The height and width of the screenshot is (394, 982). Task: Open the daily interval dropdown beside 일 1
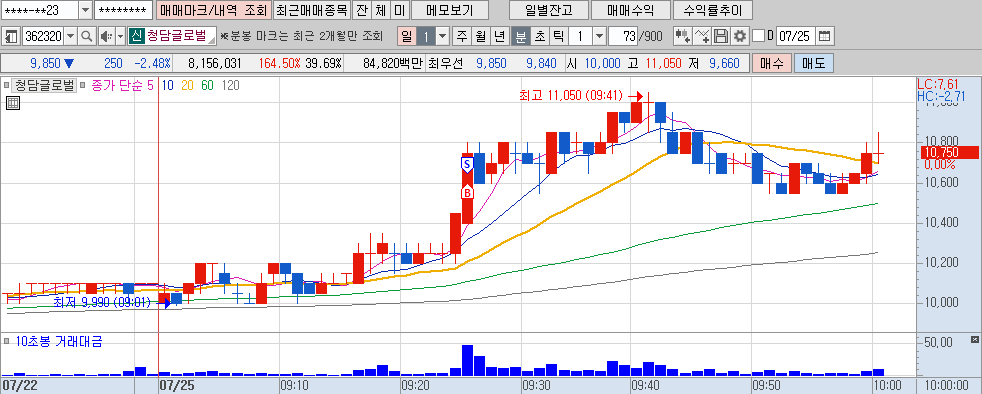[x=443, y=36]
